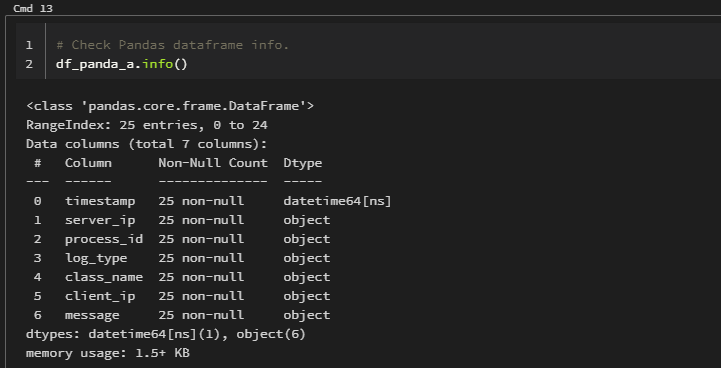Click the 'datetime64[ns]' dtype of timestamp row
The width and height of the screenshot is (721, 368).
coord(337,201)
